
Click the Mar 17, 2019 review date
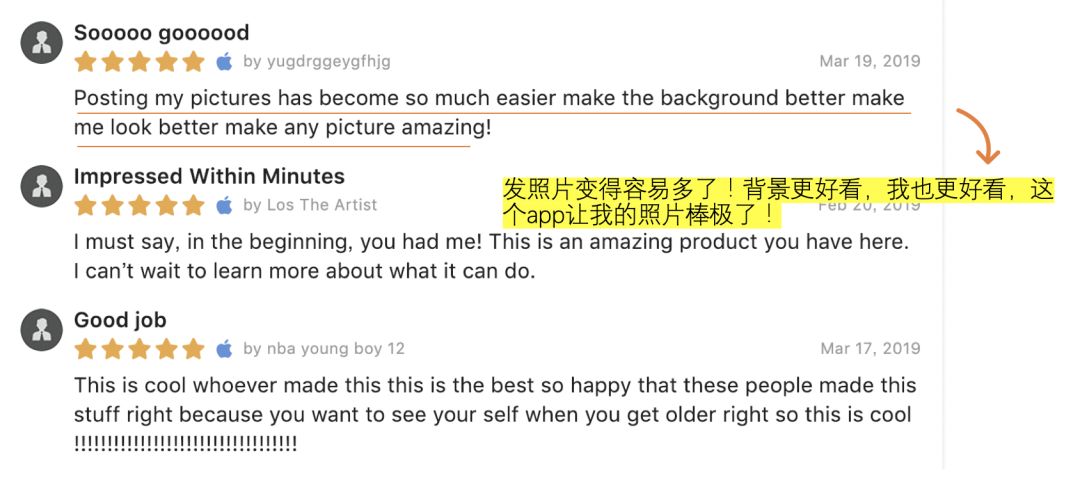[869, 349]
